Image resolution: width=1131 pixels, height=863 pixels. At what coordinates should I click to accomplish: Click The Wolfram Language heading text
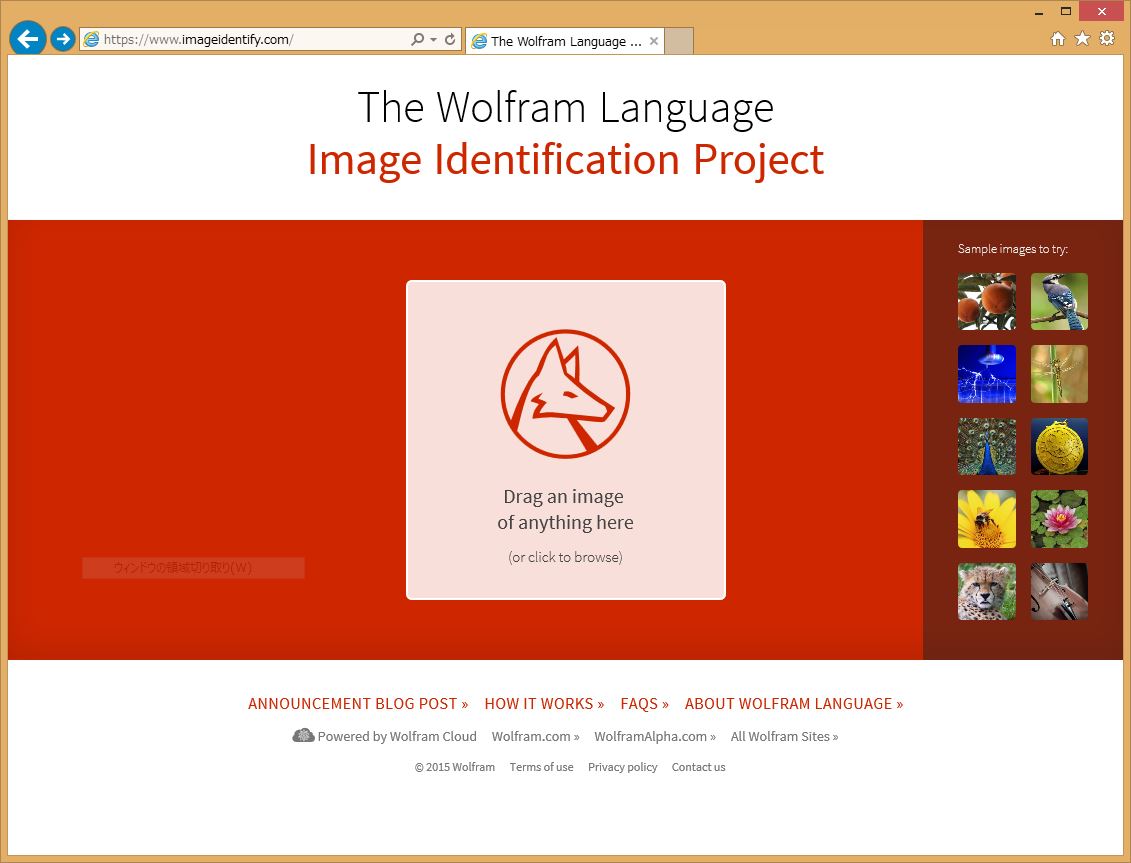point(566,108)
